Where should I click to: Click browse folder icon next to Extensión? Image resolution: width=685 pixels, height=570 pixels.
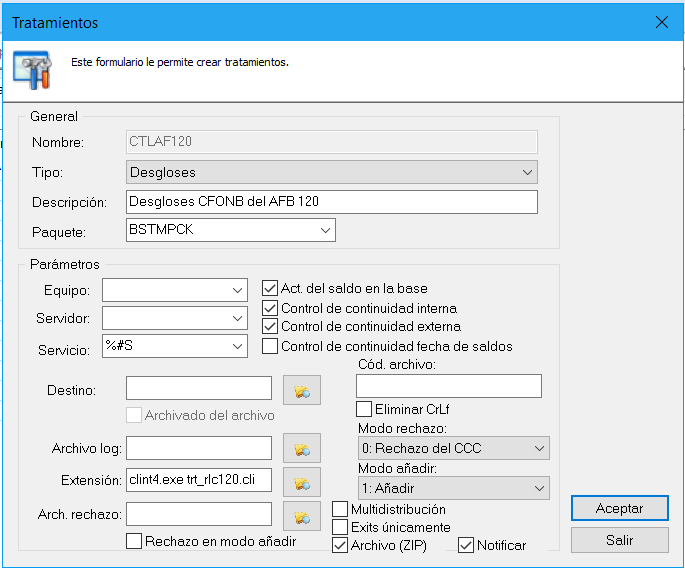[x=301, y=482]
